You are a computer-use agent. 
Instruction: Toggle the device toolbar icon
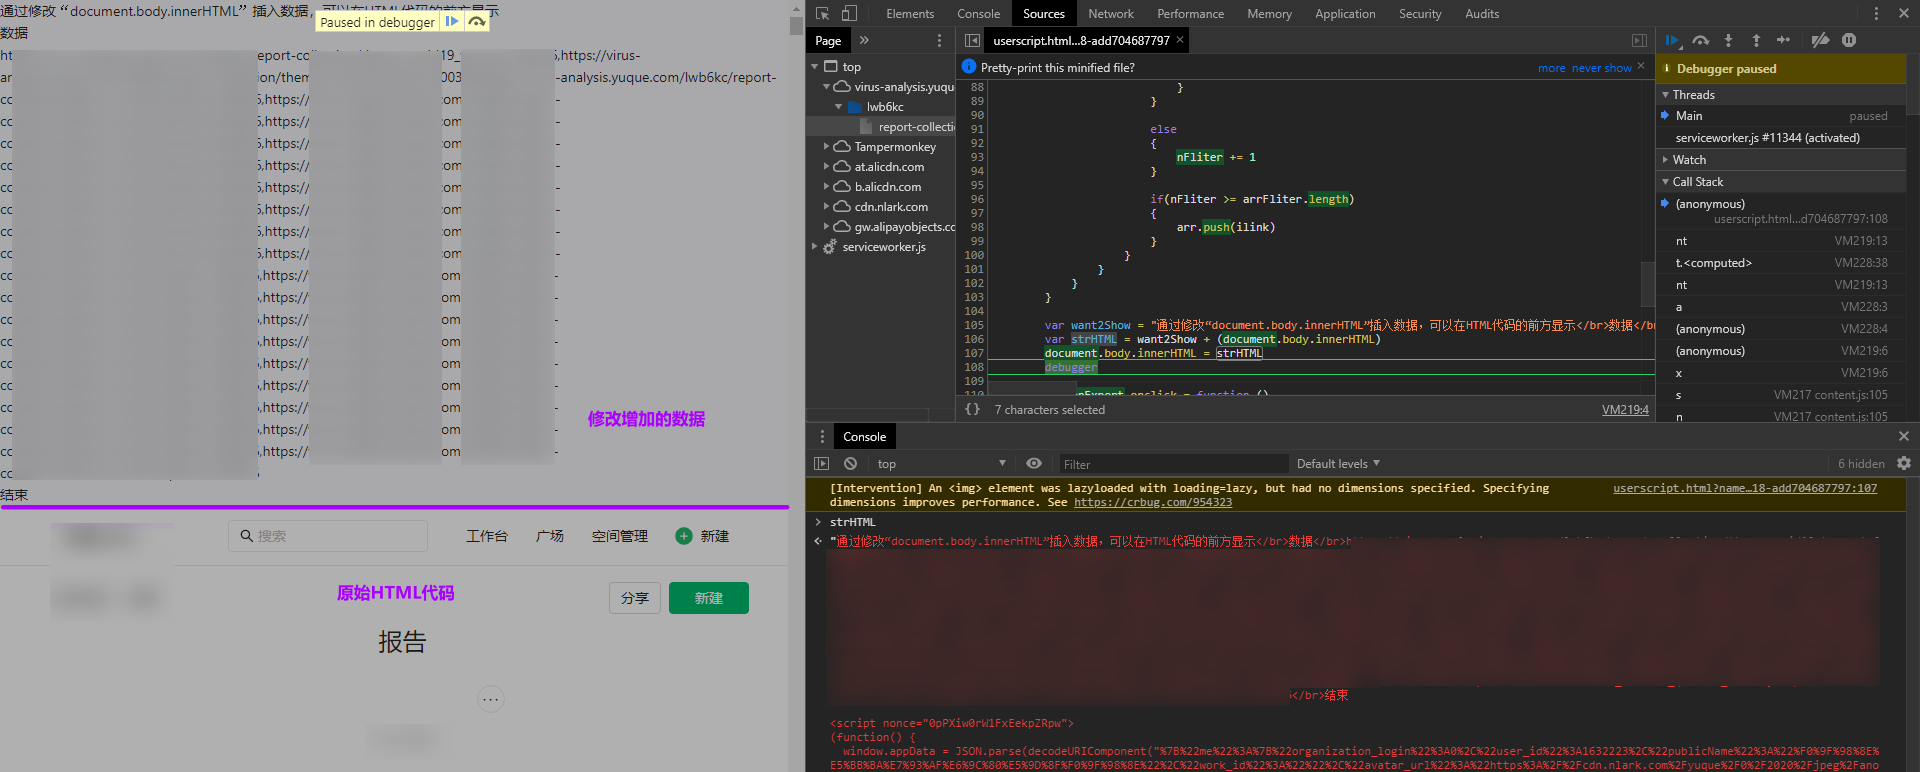tap(849, 13)
